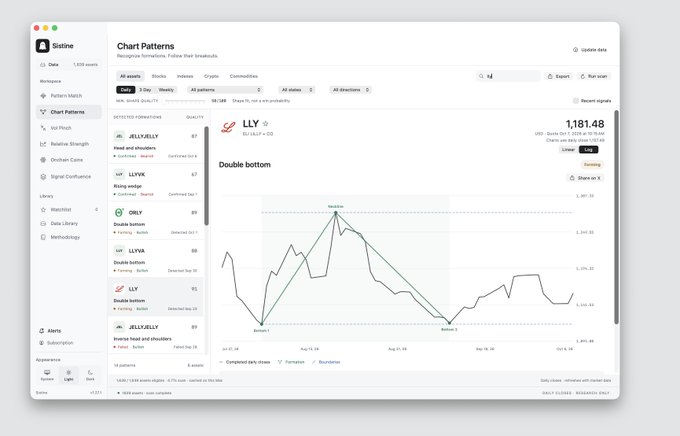
Task: Switch to Dark appearance mode
Action: click(90, 375)
